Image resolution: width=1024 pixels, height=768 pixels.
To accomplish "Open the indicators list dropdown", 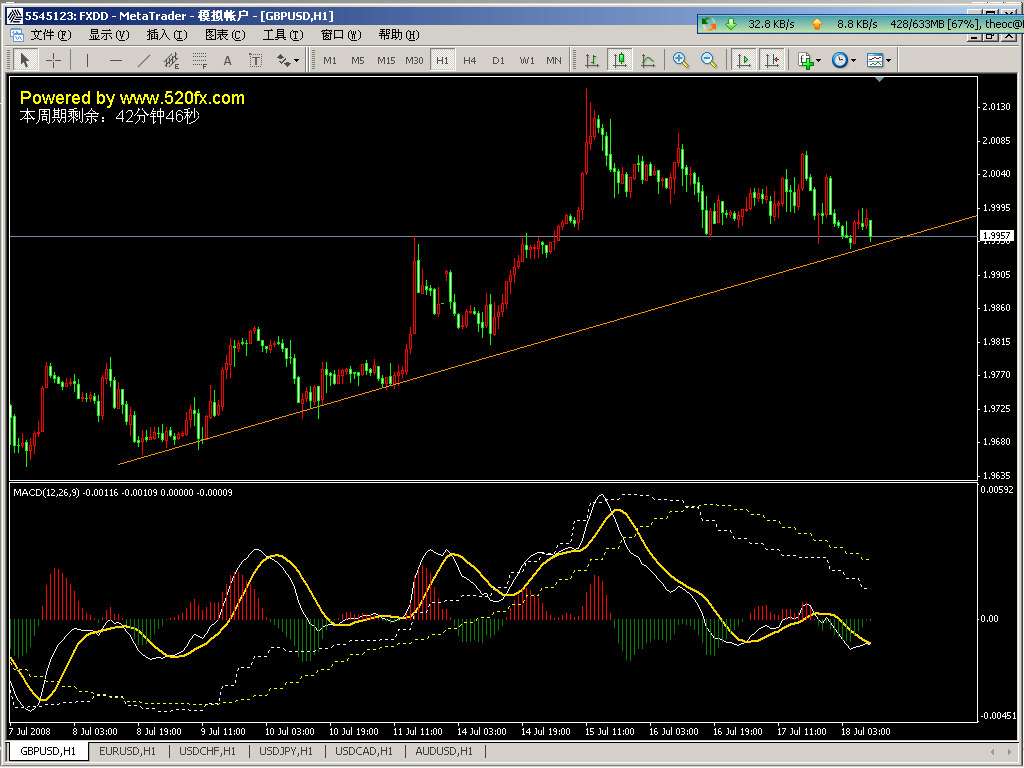I will (x=810, y=60).
